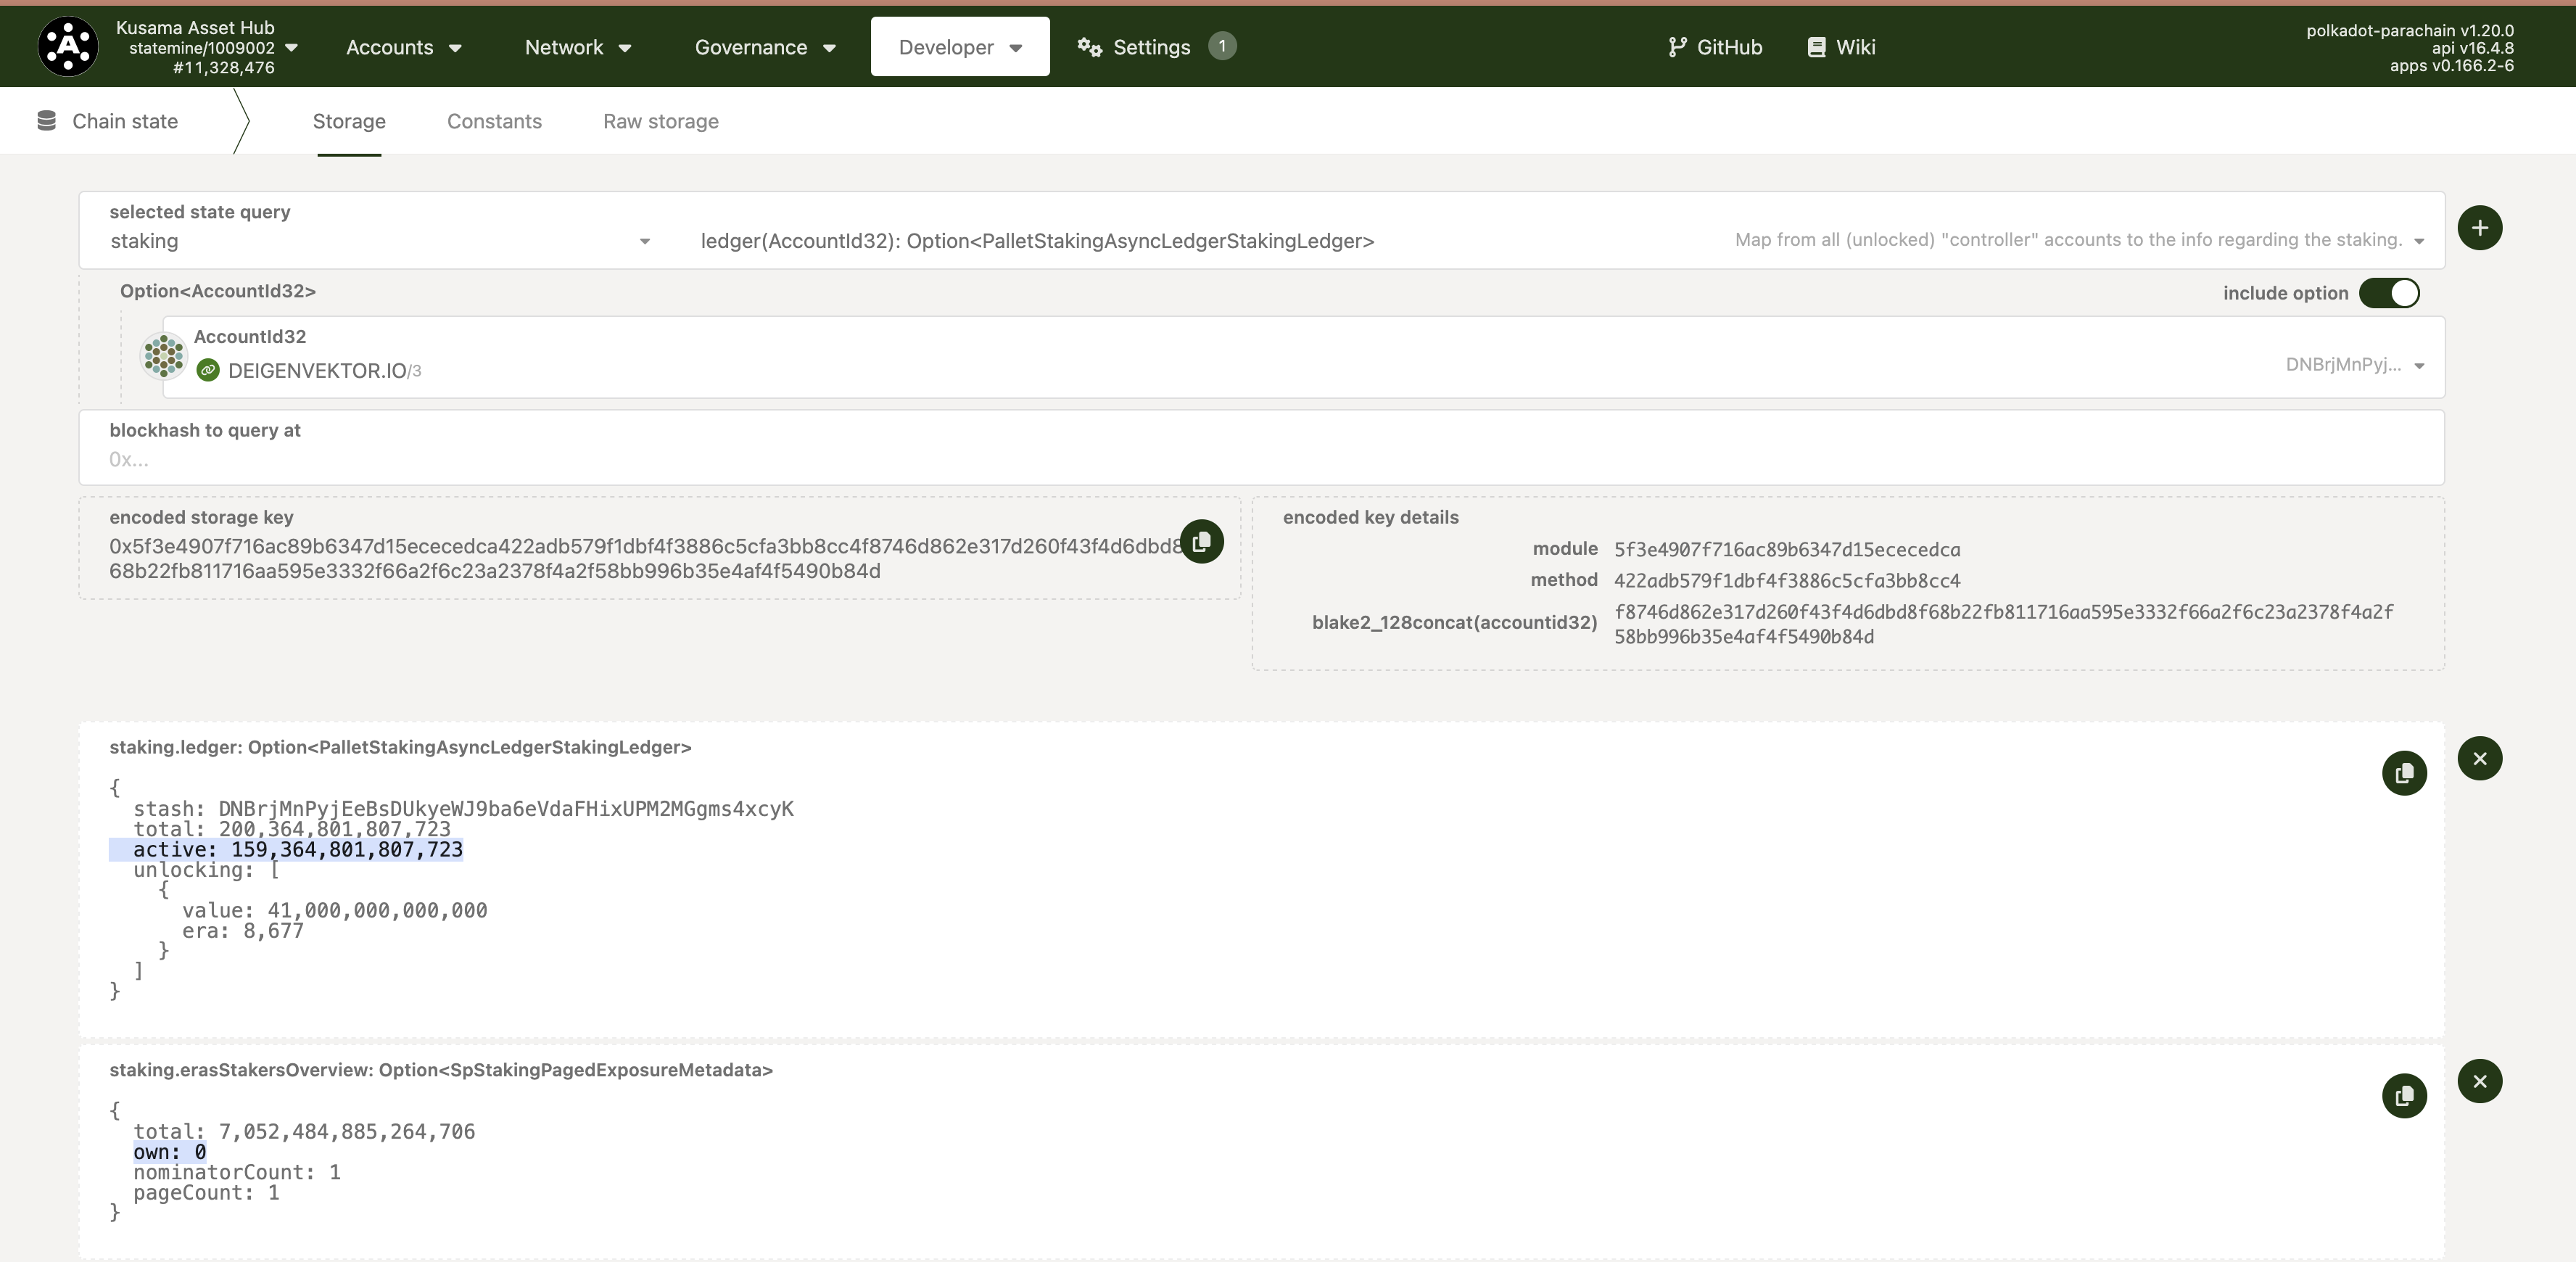Expand the staking module dropdown
This screenshot has width=2576, height=1262.
click(644, 241)
